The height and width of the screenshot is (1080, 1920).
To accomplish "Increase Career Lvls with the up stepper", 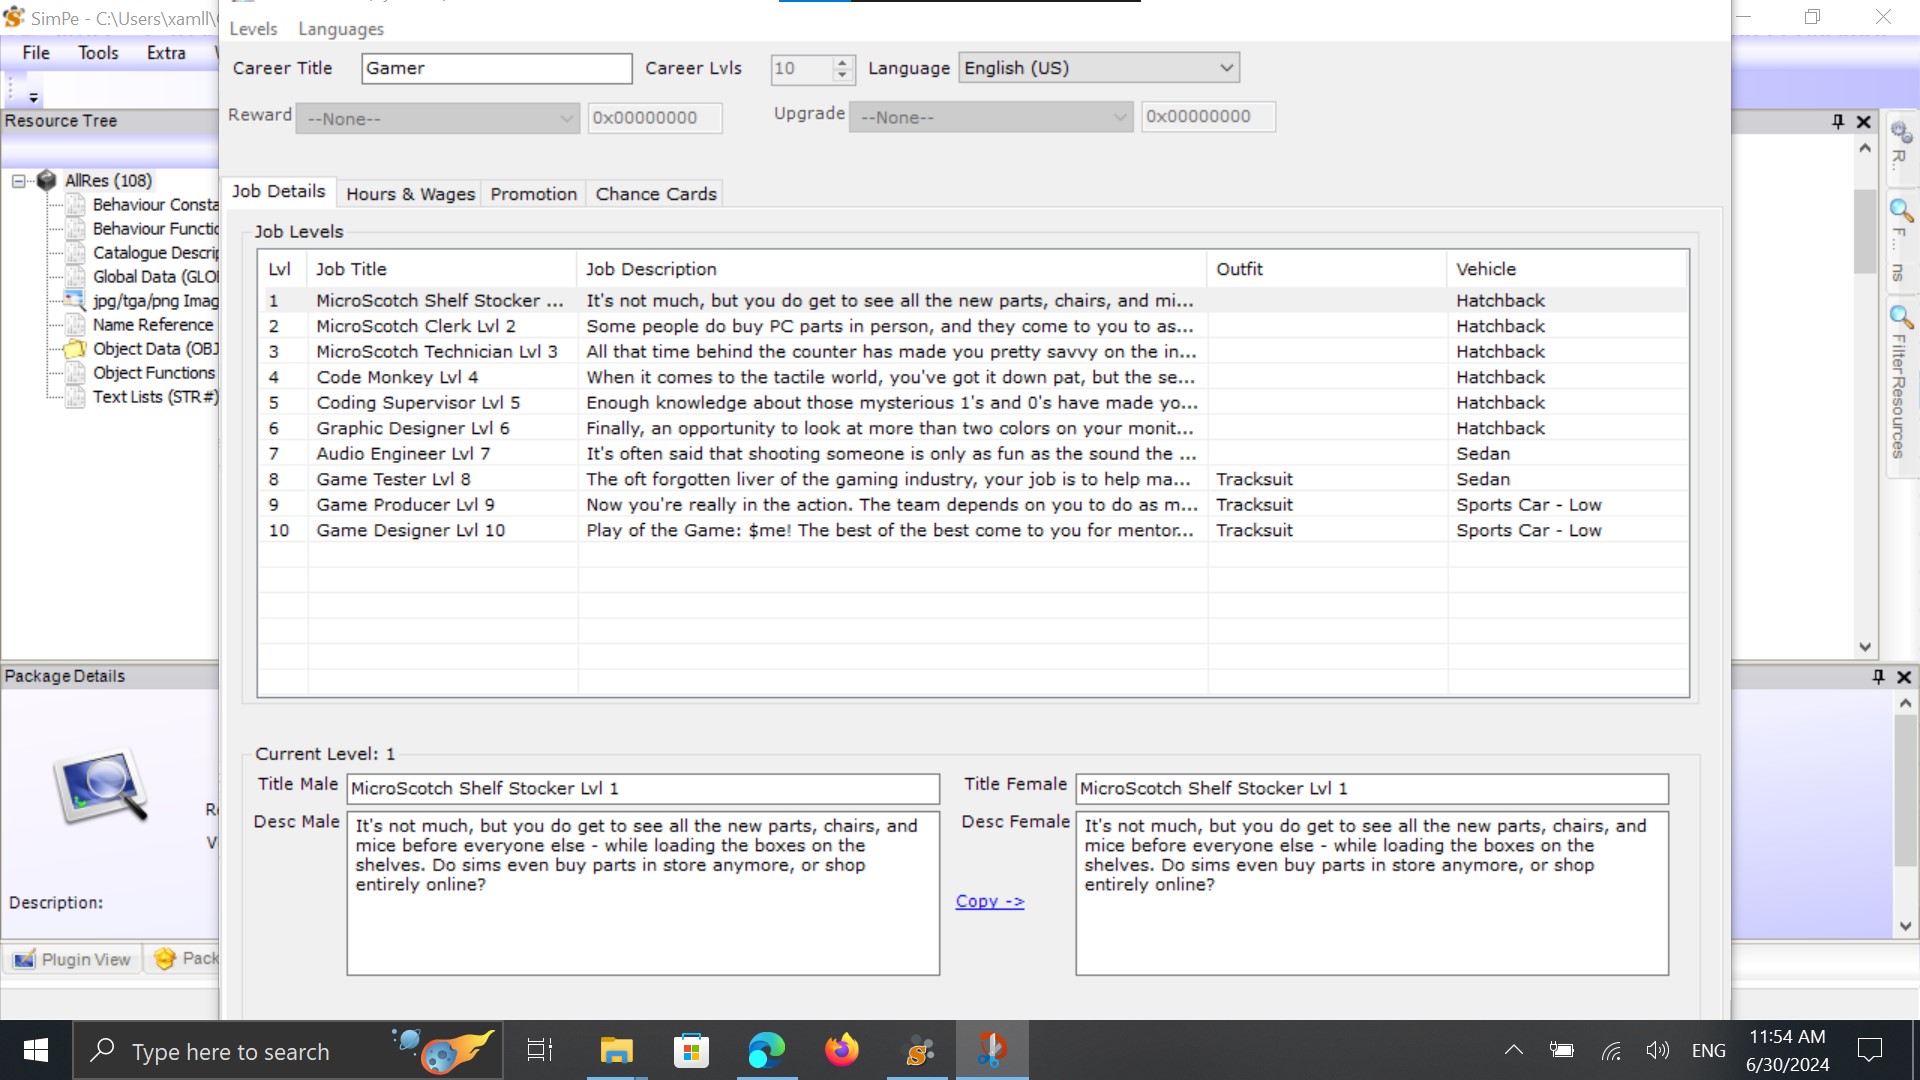I will tap(842, 62).
